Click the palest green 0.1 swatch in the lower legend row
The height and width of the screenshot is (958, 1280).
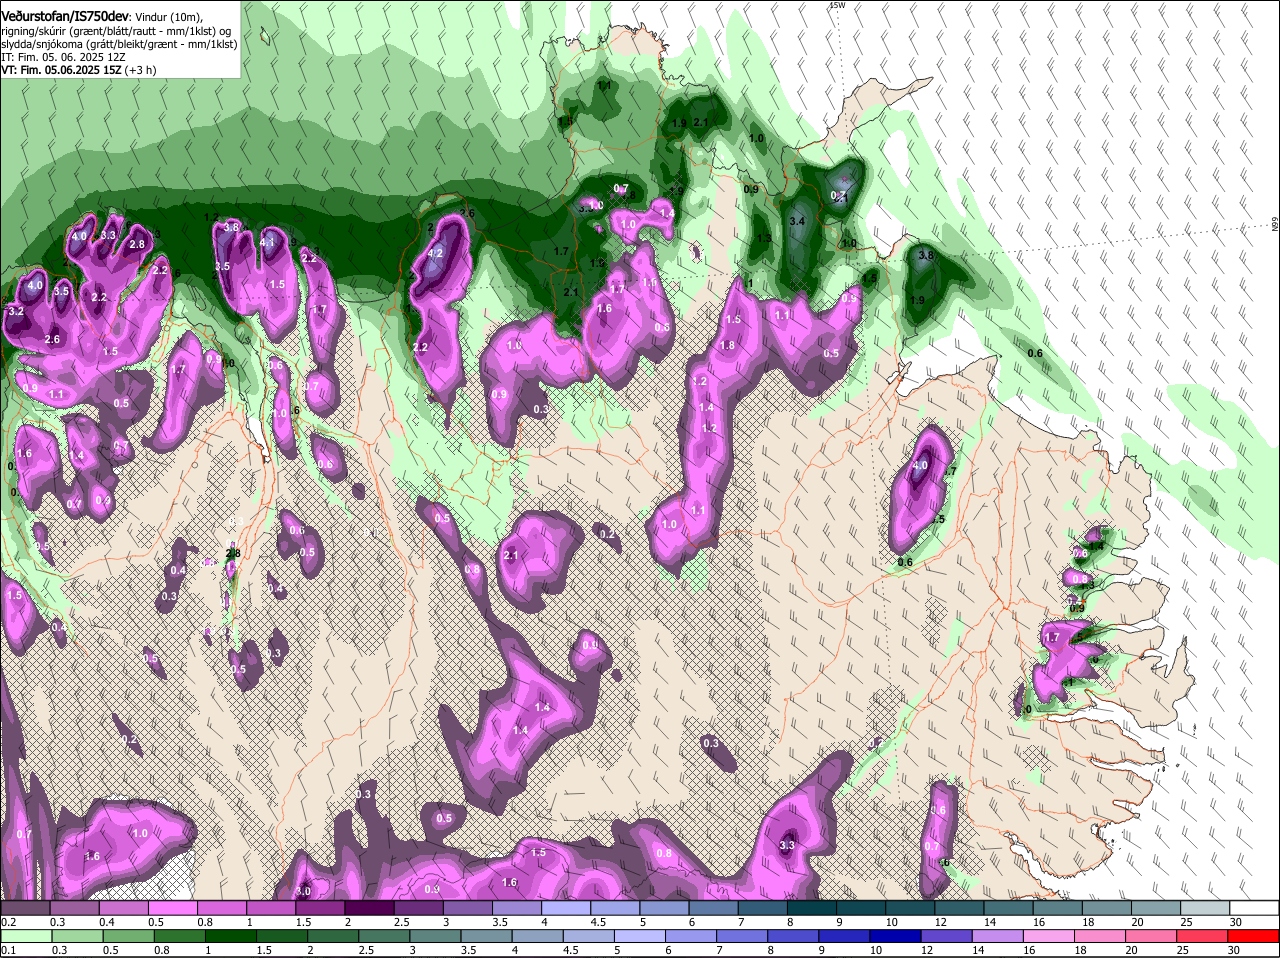click(26, 936)
